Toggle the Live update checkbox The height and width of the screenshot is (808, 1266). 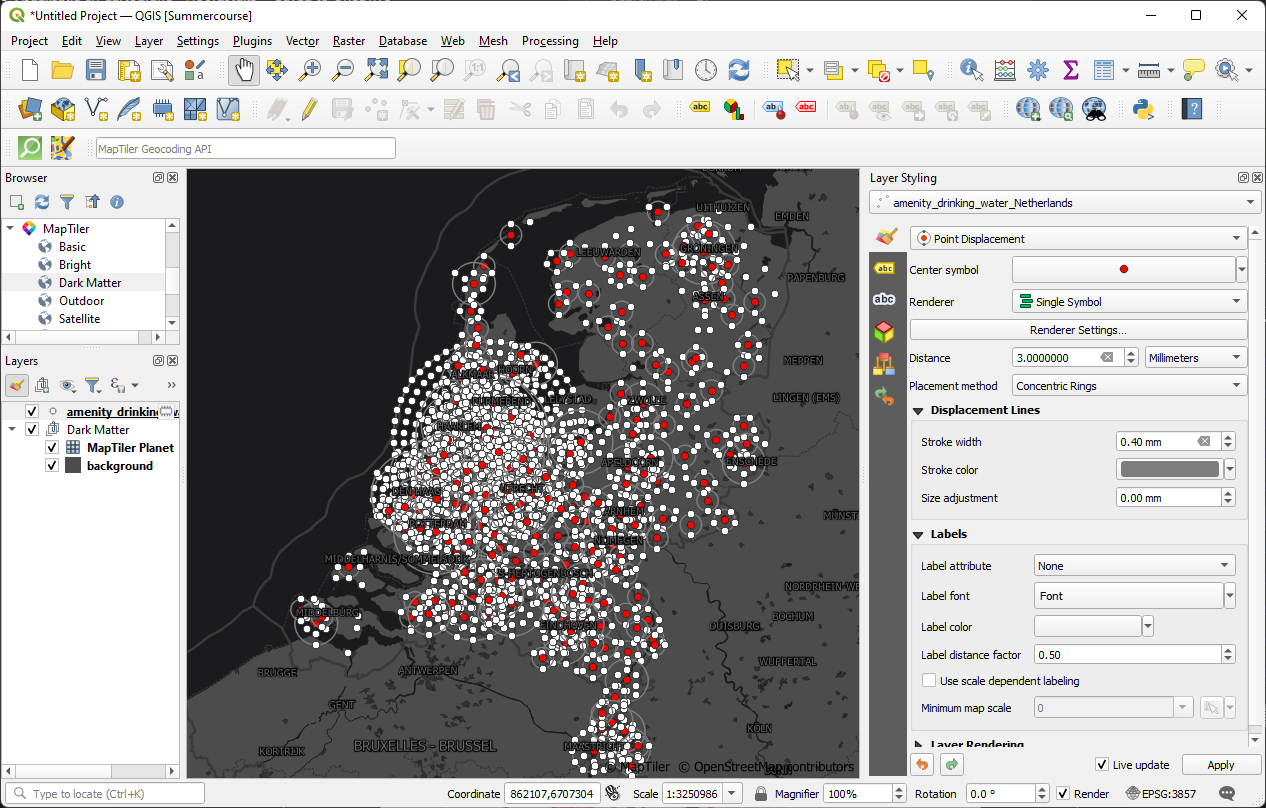1102,765
